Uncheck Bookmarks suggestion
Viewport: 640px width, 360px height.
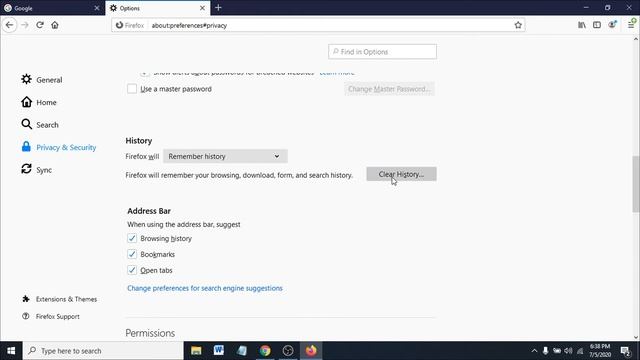132,254
